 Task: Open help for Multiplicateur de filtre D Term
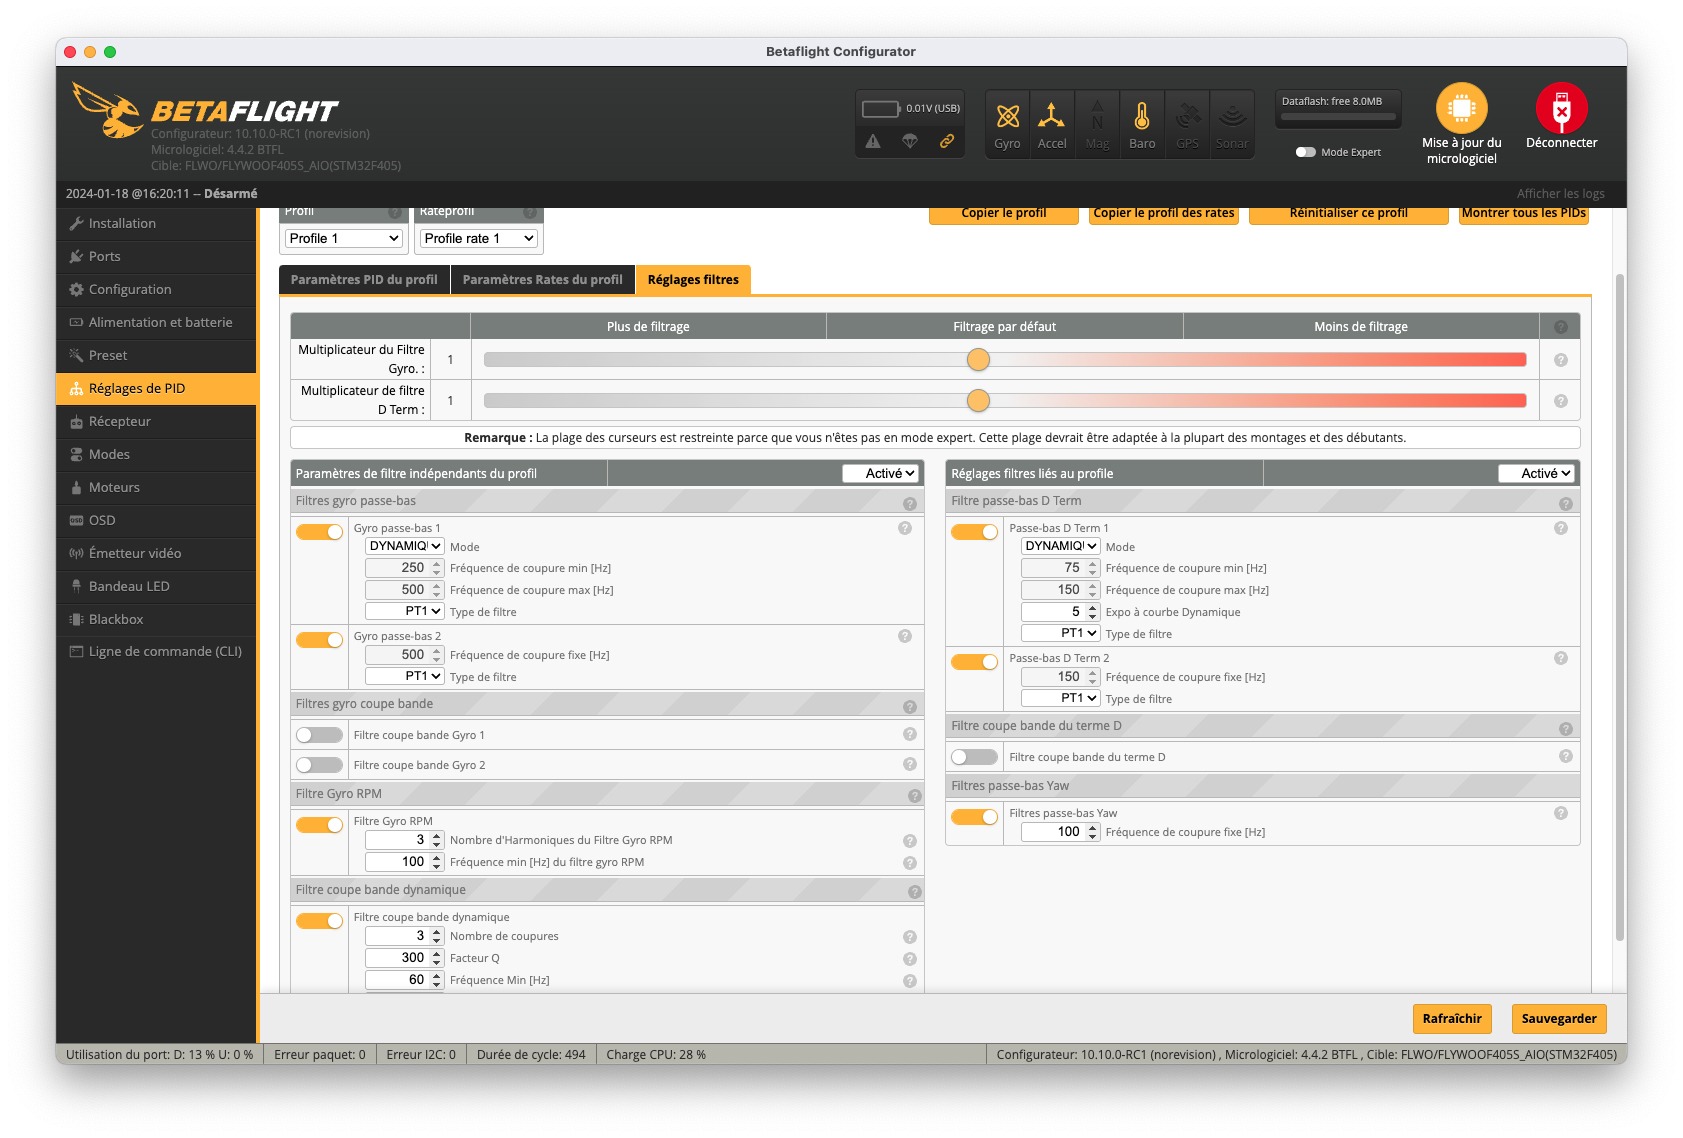click(1560, 401)
